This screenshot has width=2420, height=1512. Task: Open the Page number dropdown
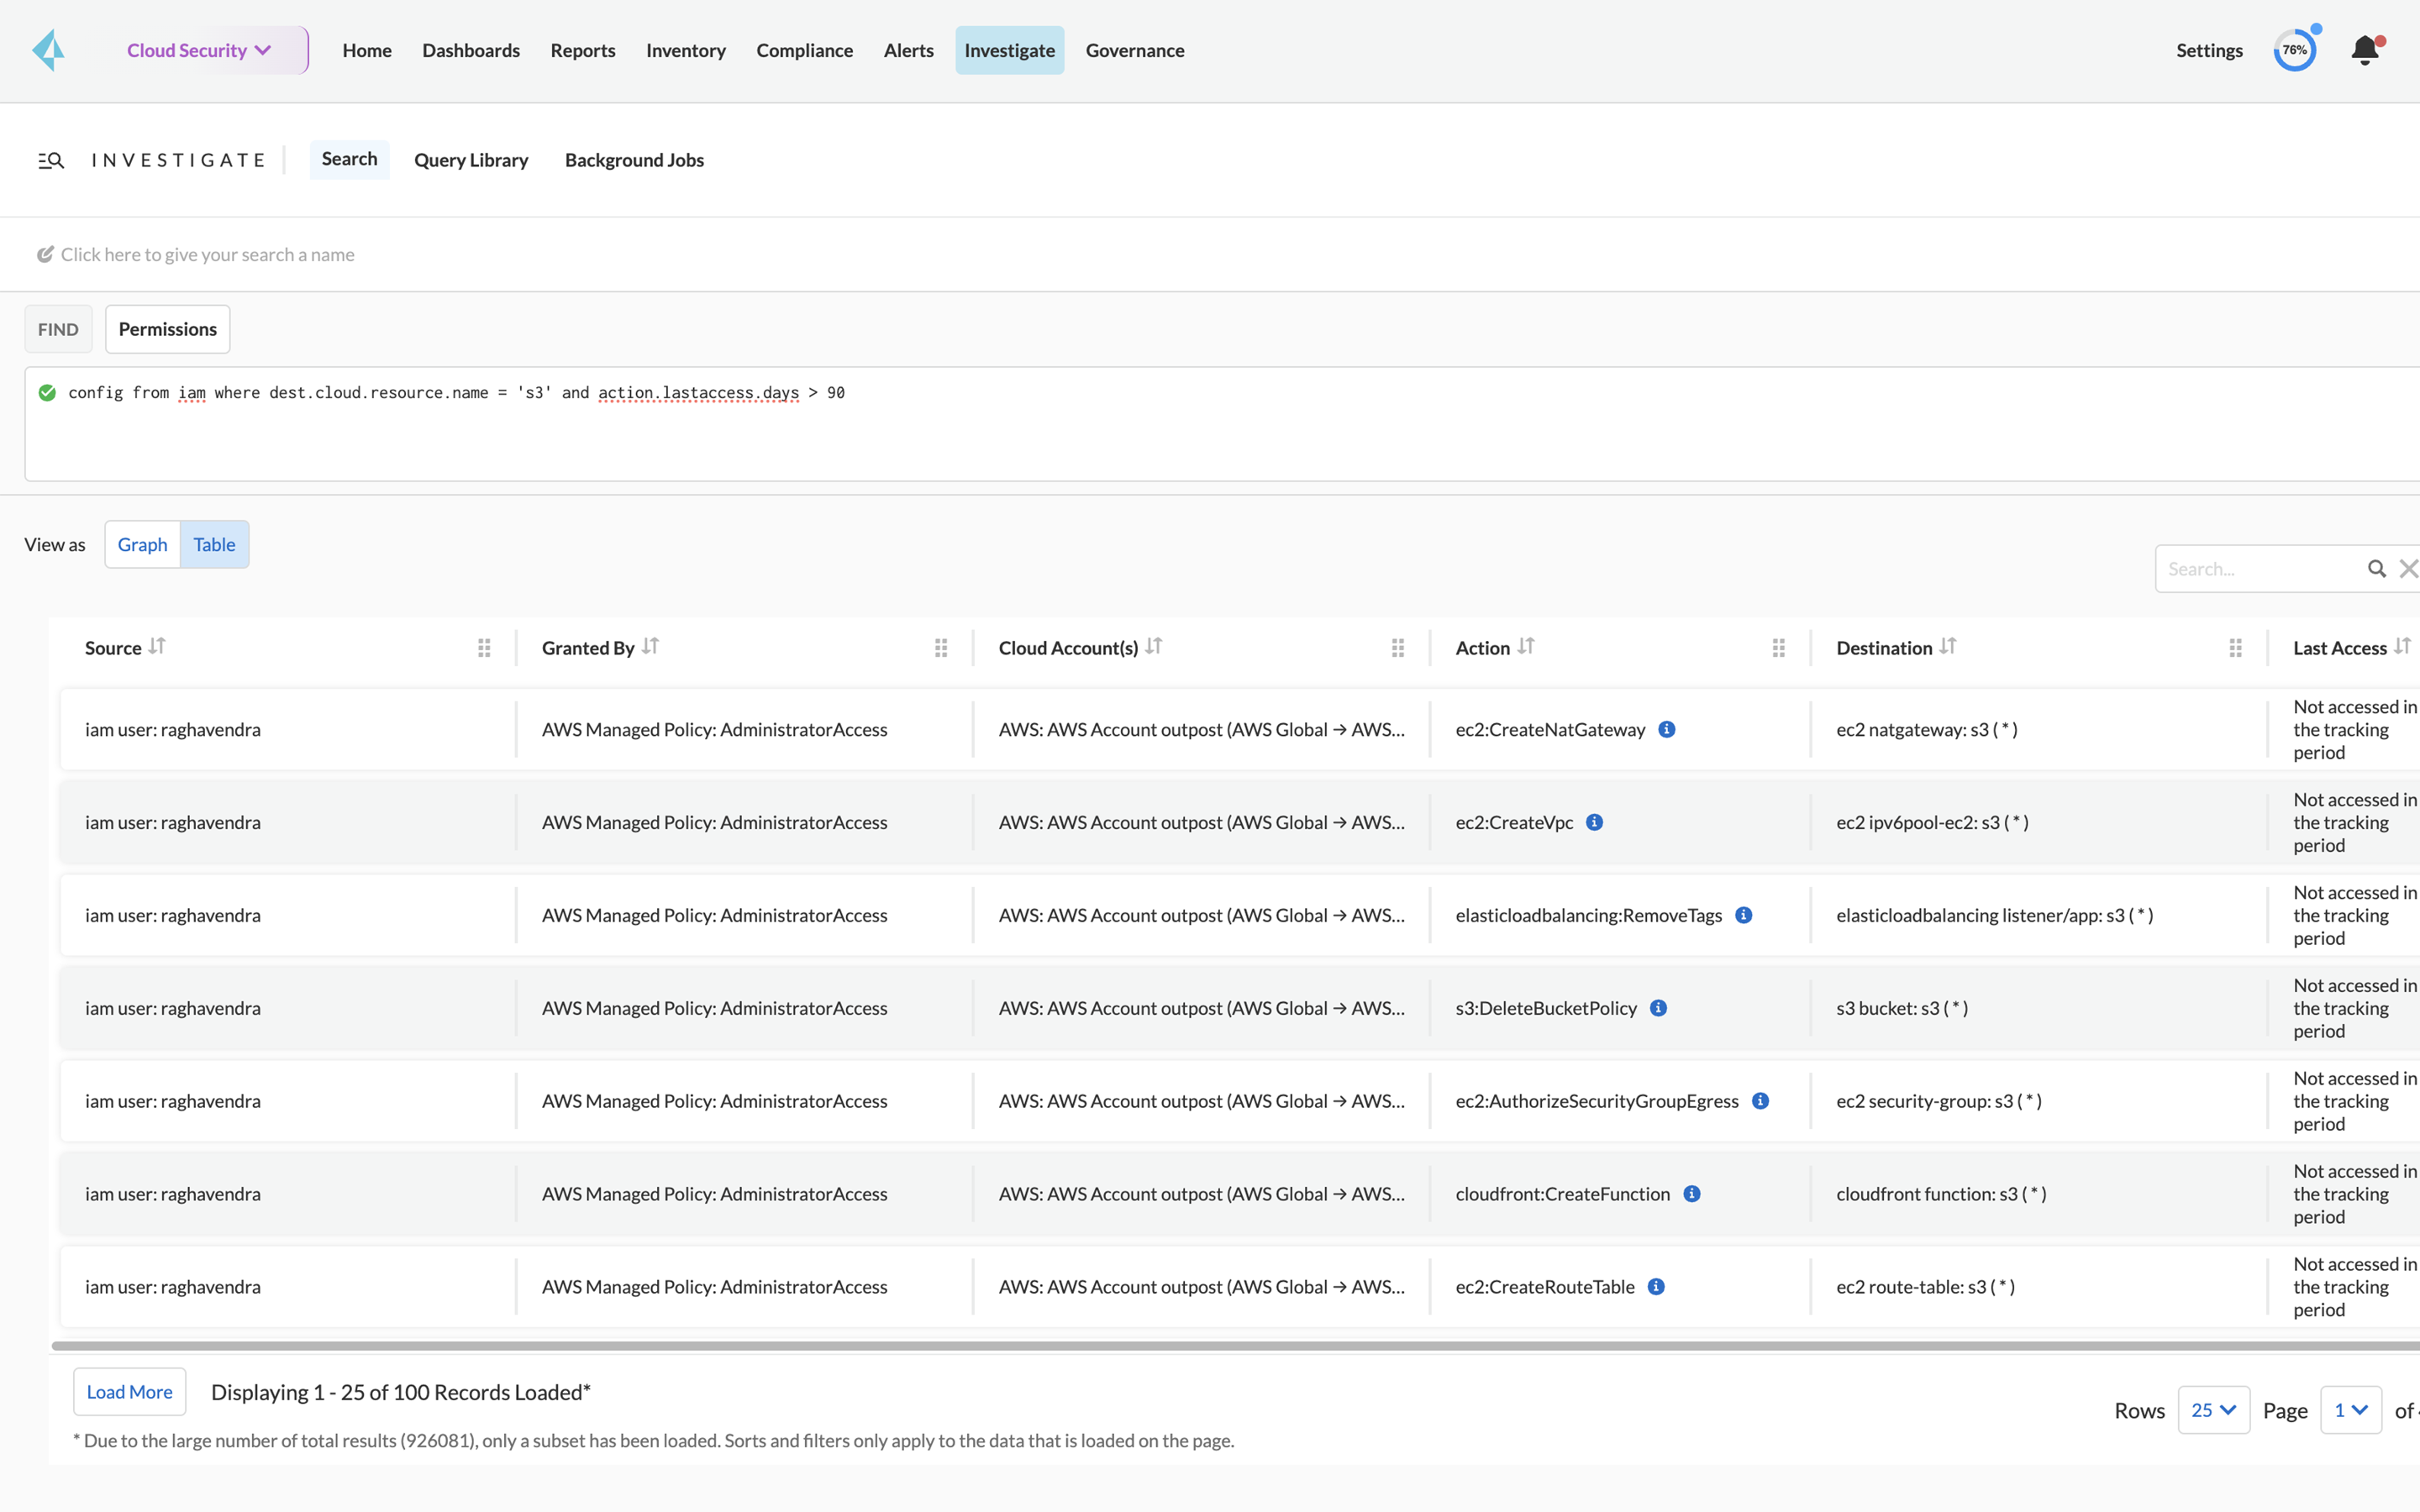pos(2350,1410)
